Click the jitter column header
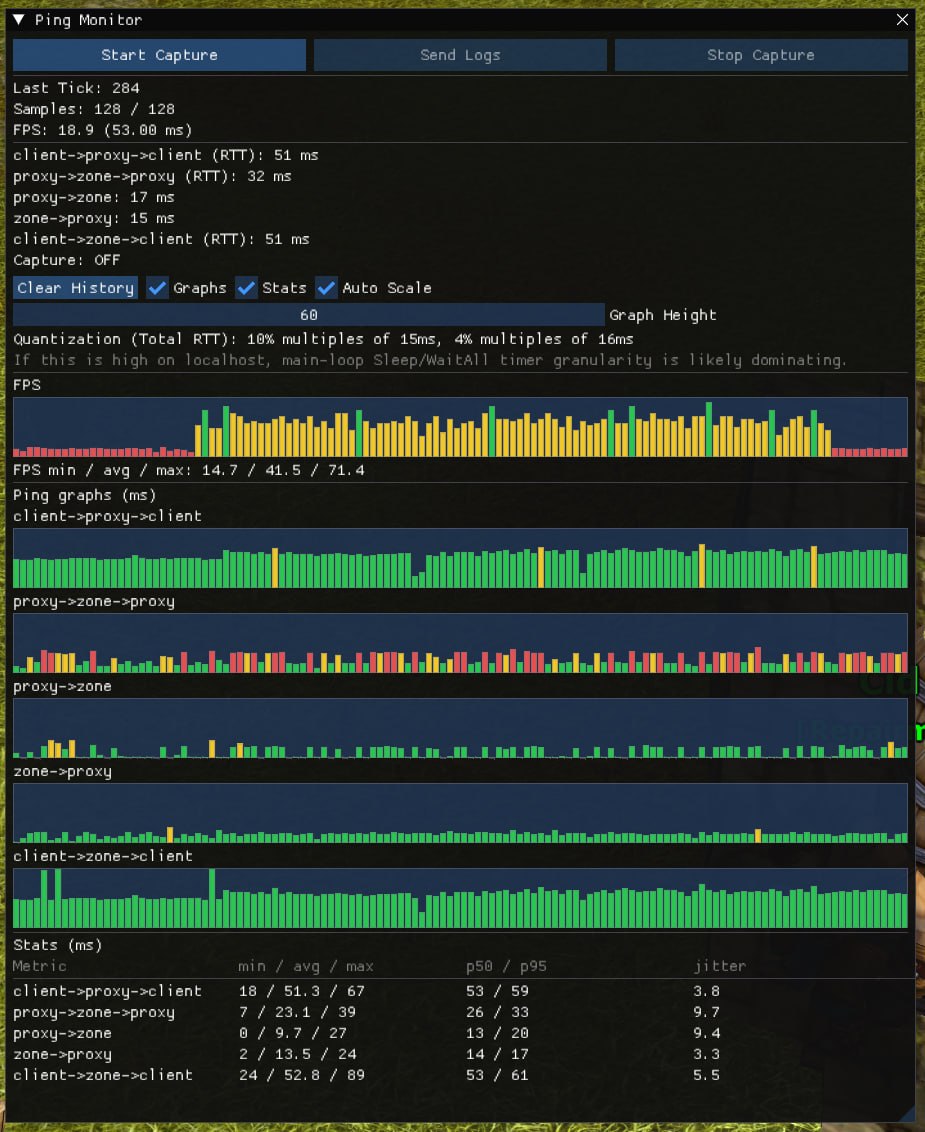The width and height of the screenshot is (925, 1132). (720, 966)
